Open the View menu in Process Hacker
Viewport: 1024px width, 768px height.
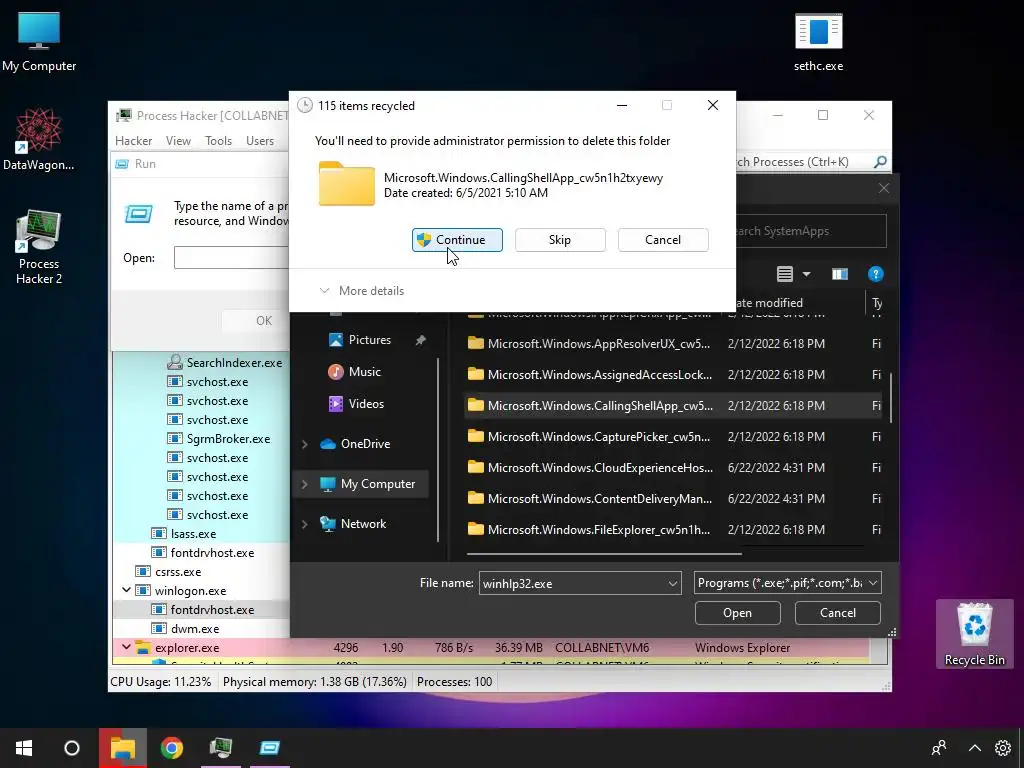[178, 140]
